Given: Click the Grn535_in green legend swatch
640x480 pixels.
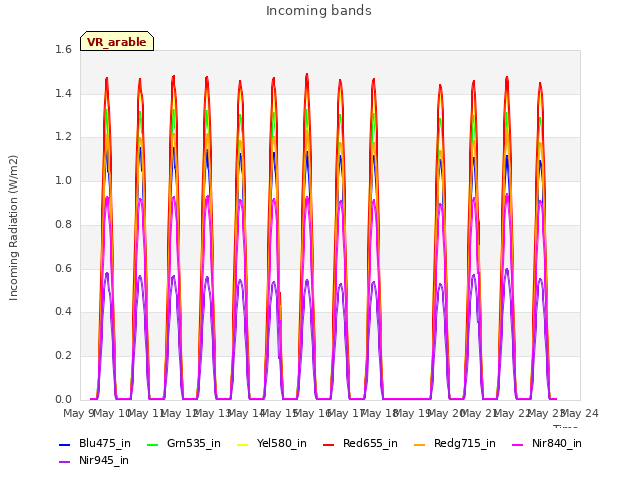Looking at the screenshot, I should tap(152, 444).
